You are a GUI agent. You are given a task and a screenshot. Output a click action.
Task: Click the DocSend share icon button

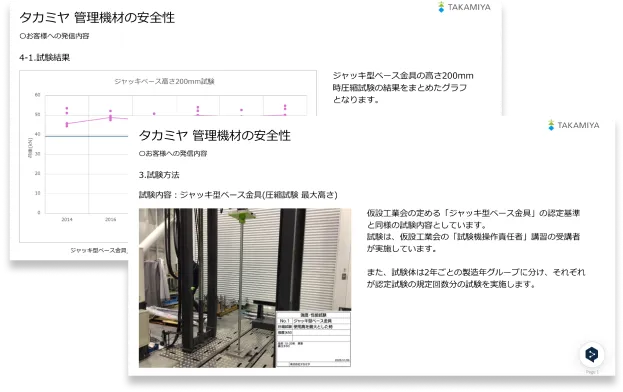(x=592, y=354)
